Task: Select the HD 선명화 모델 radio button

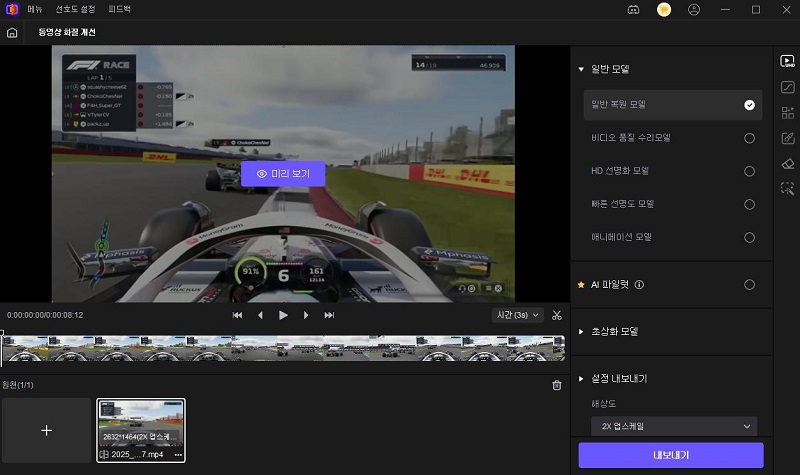Action: [x=749, y=171]
